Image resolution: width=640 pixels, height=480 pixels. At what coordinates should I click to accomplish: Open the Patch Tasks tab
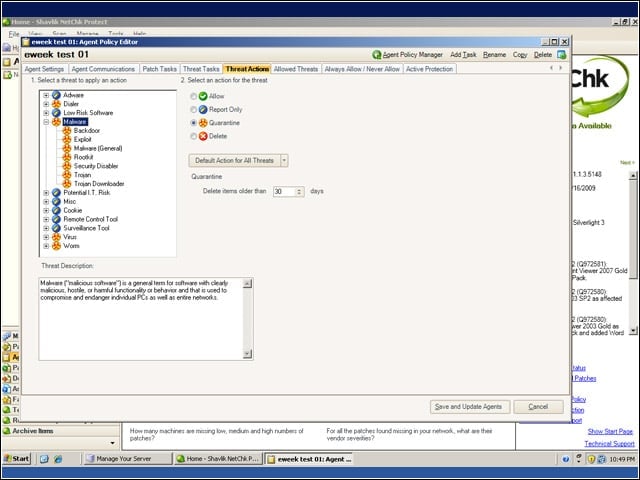160,69
